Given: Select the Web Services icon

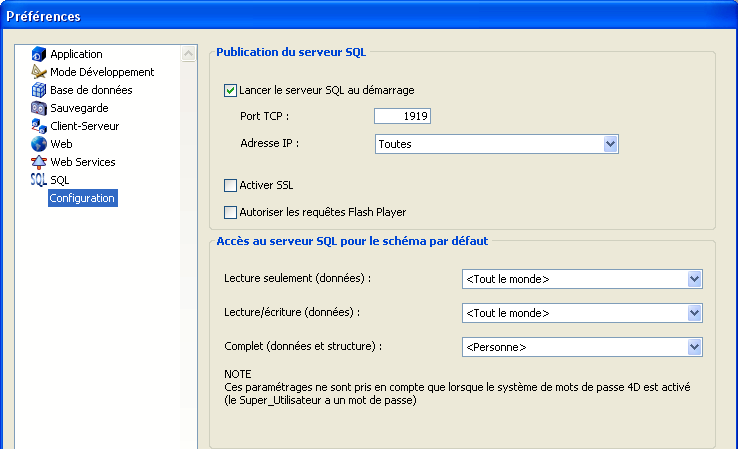Looking at the screenshot, I should [x=39, y=162].
